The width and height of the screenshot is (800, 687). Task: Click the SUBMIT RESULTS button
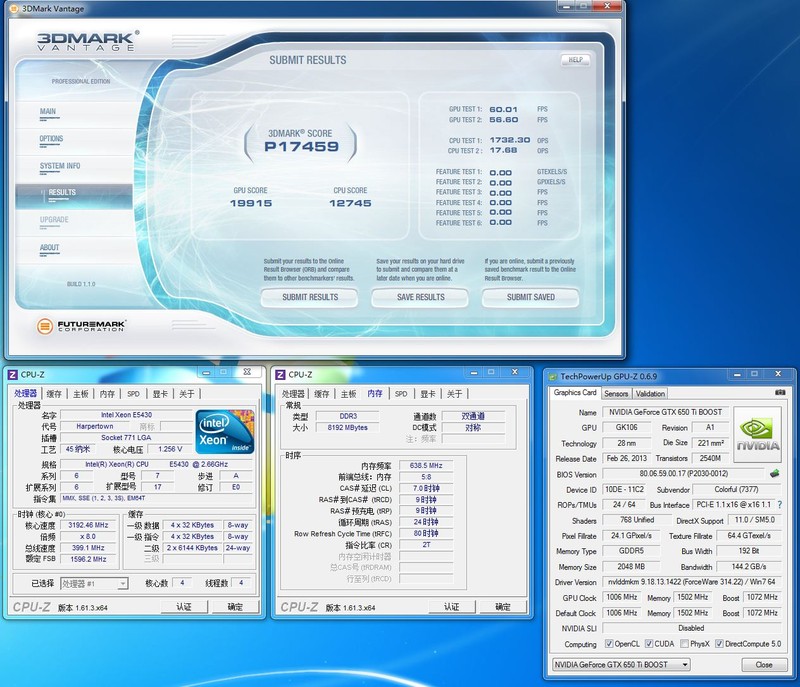tap(310, 297)
